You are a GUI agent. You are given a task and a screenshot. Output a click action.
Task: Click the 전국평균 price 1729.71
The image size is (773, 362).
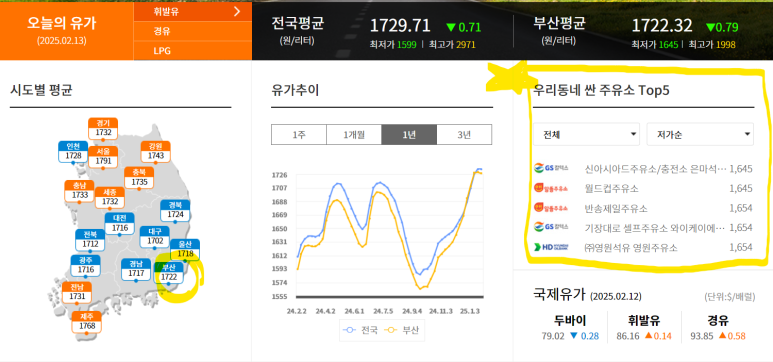click(x=400, y=25)
